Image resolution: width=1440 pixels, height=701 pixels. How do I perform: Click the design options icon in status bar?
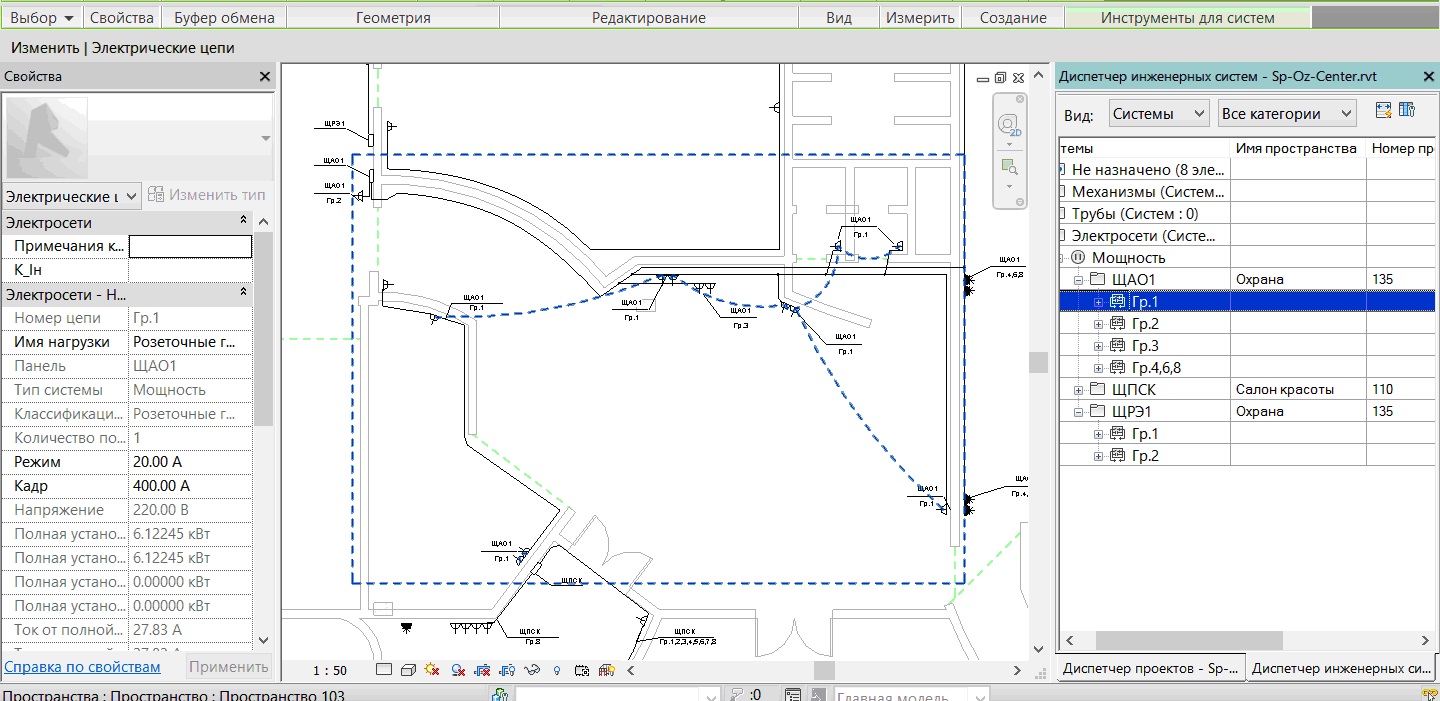[x=793, y=694]
